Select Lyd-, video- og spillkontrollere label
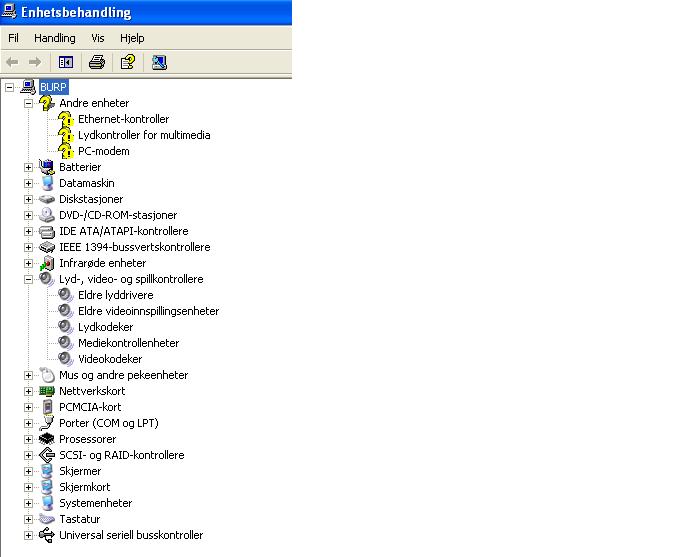 (x=131, y=279)
